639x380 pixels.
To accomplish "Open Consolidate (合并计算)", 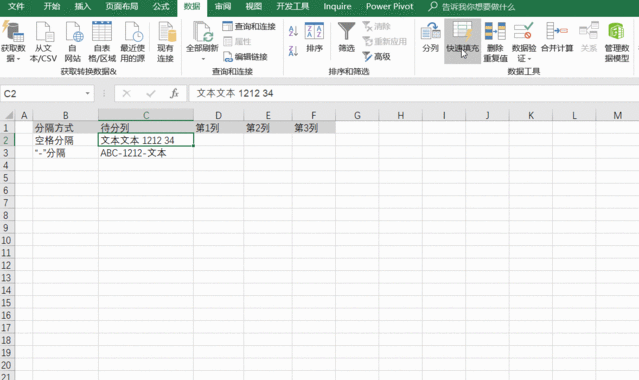I will (x=557, y=37).
